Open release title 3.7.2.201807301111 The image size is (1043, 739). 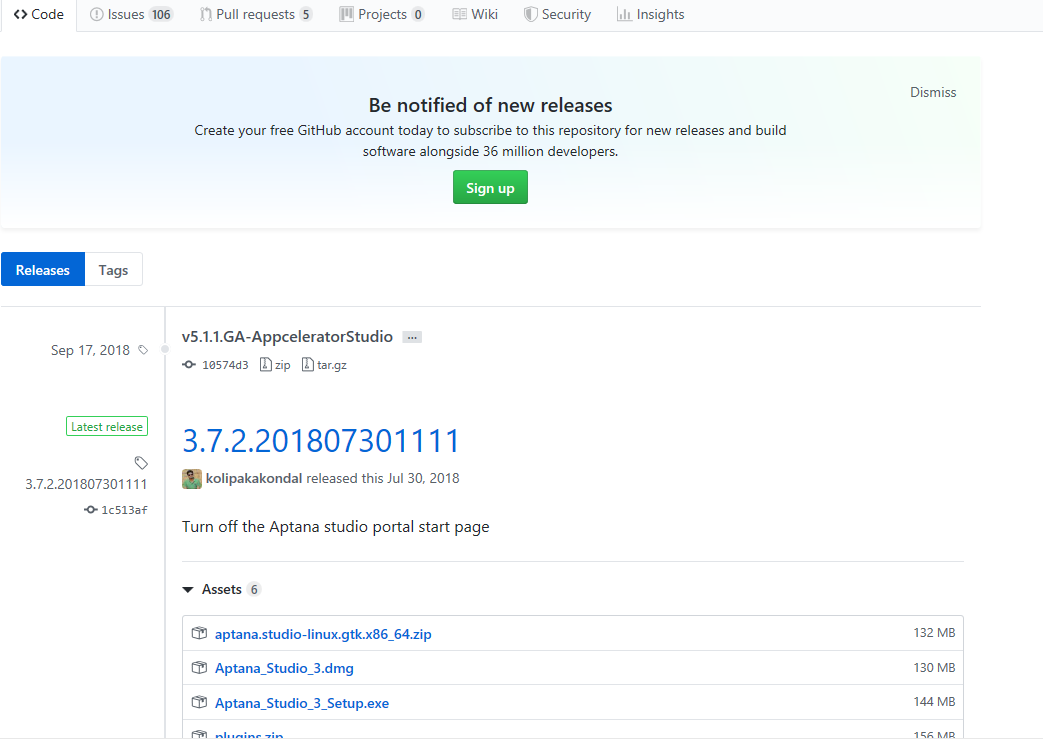pos(321,441)
